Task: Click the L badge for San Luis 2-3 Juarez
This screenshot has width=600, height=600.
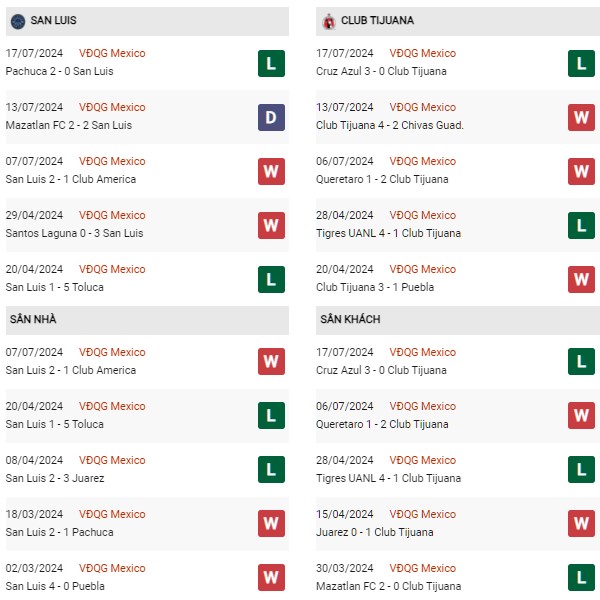Action: click(x=271, y=470)
